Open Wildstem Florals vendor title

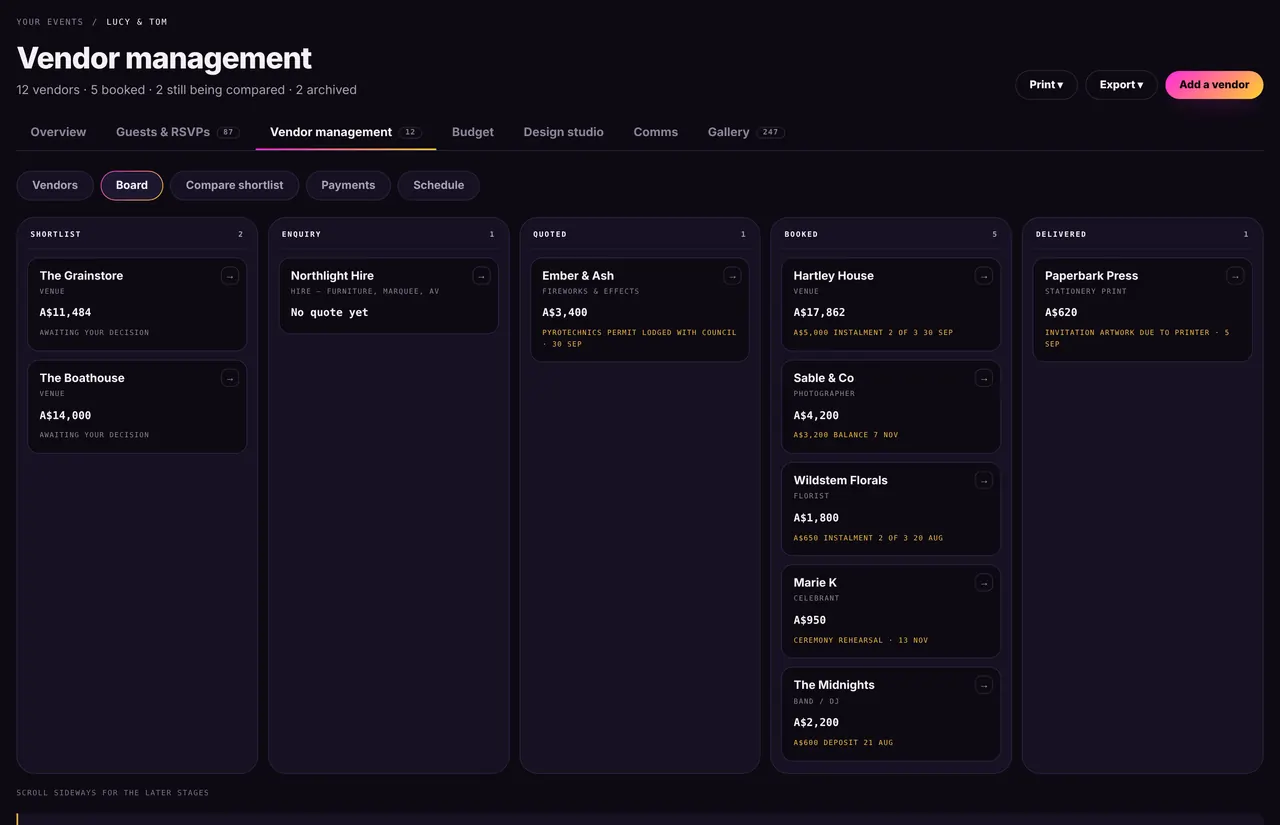click(x=841, y=481)
